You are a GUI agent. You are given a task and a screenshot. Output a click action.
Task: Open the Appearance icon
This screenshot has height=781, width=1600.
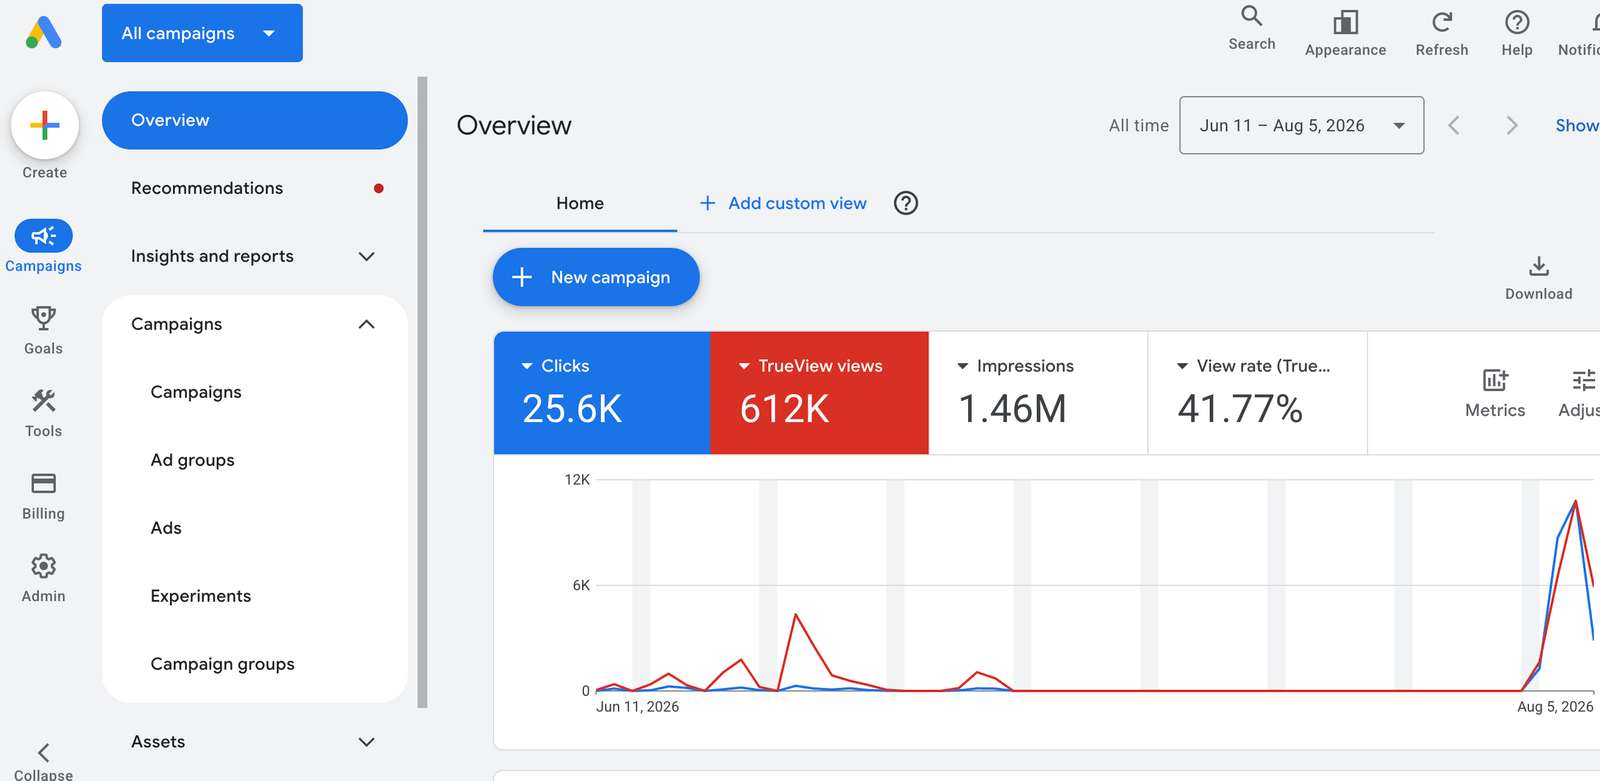[x=1345, y=22]
